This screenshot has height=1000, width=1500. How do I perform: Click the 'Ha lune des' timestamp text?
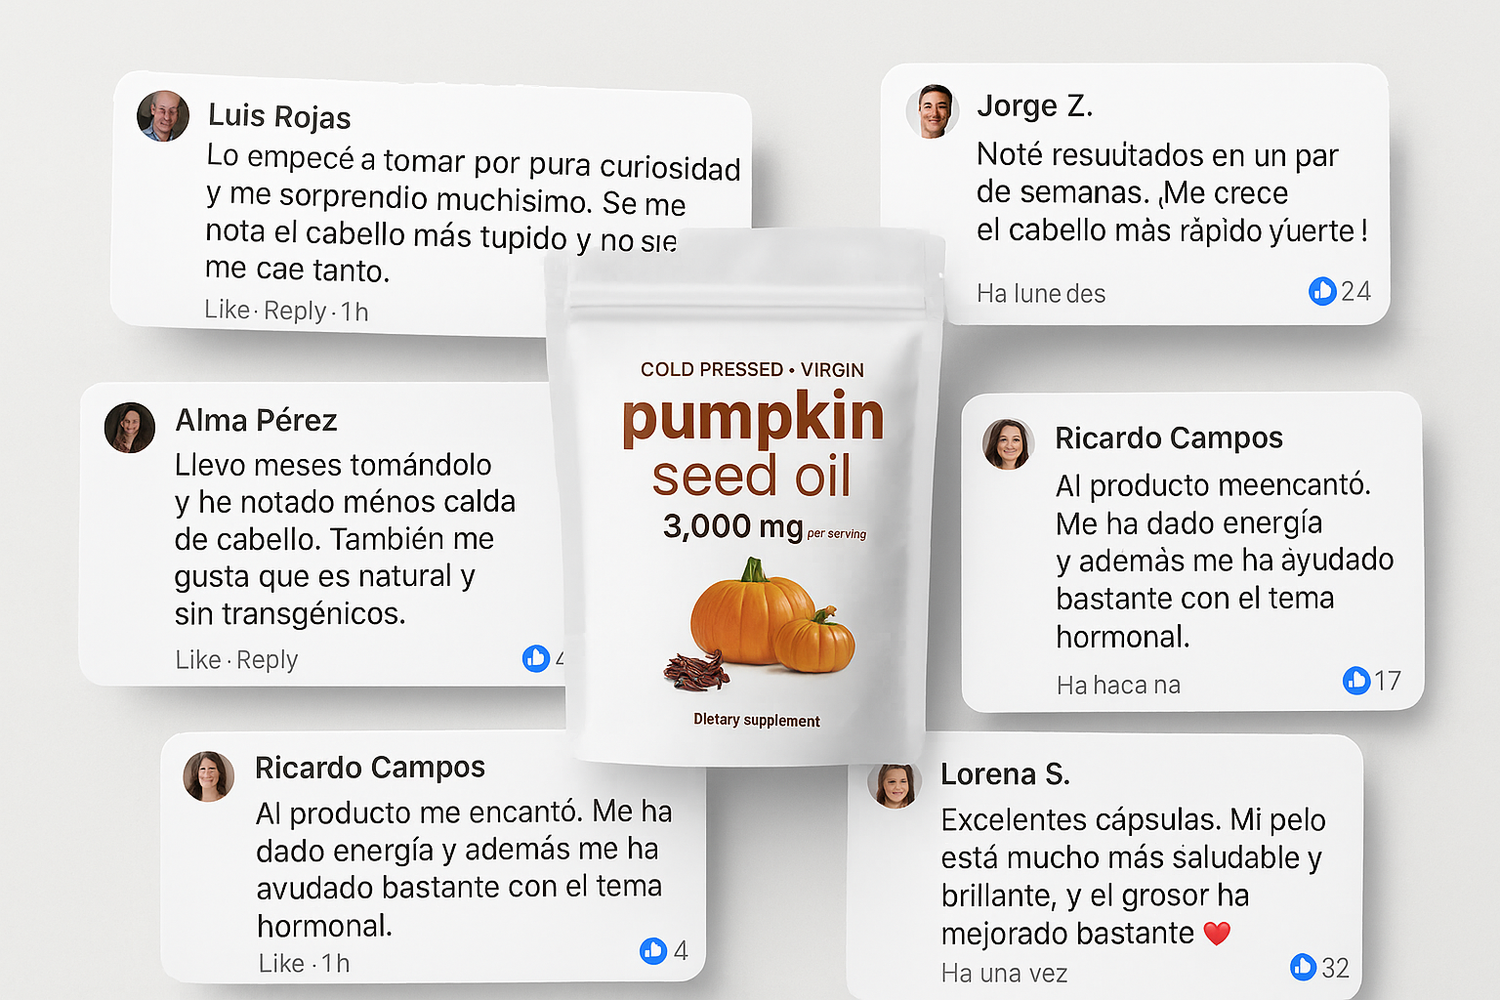(1040, 294)
